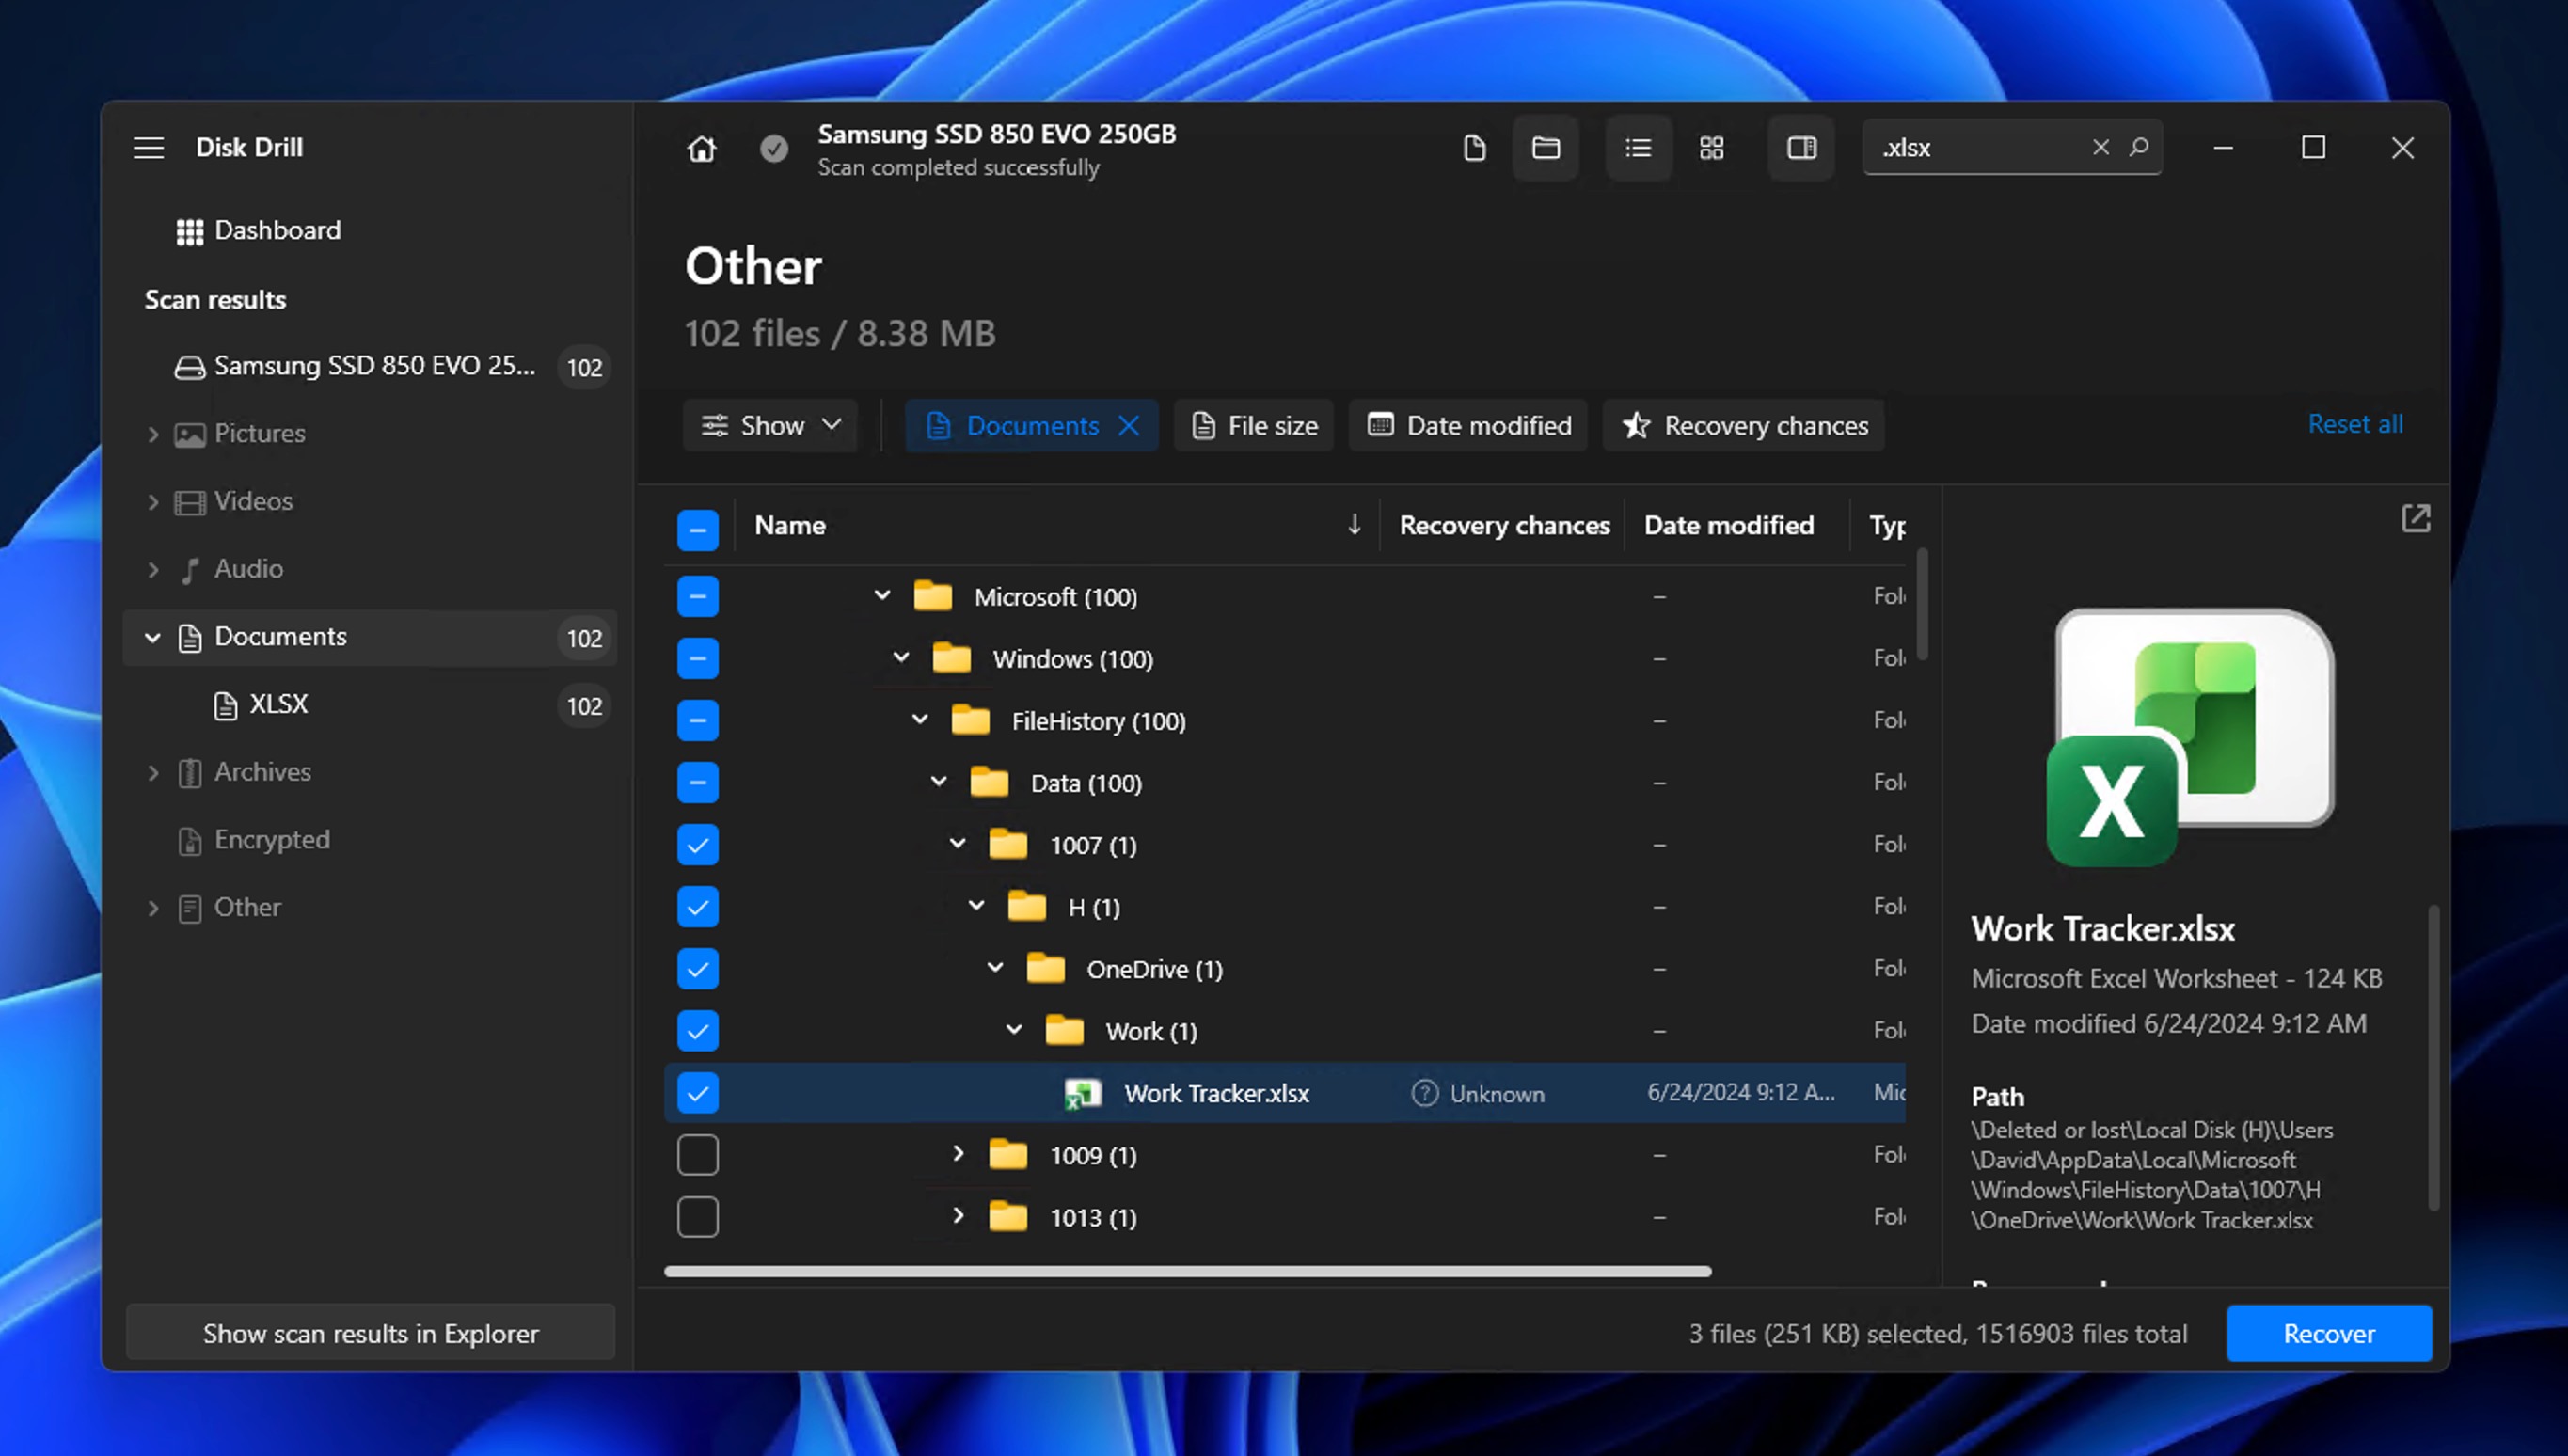Click the Pictures category icon
Screen dimensions: 2568x1456
(190, 434)
